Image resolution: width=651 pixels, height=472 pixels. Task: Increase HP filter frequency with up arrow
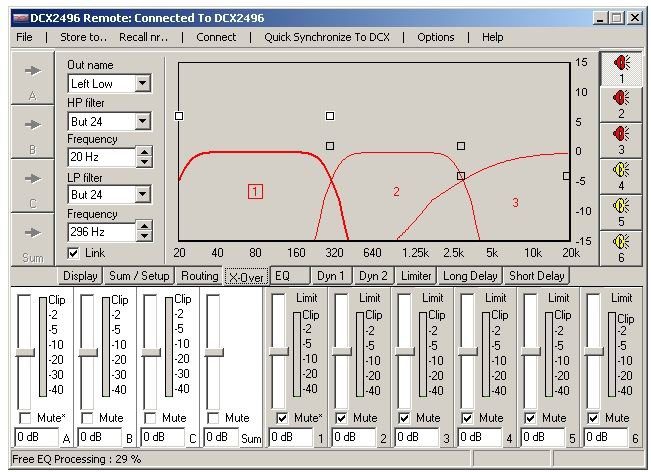(x=144, y=152)
